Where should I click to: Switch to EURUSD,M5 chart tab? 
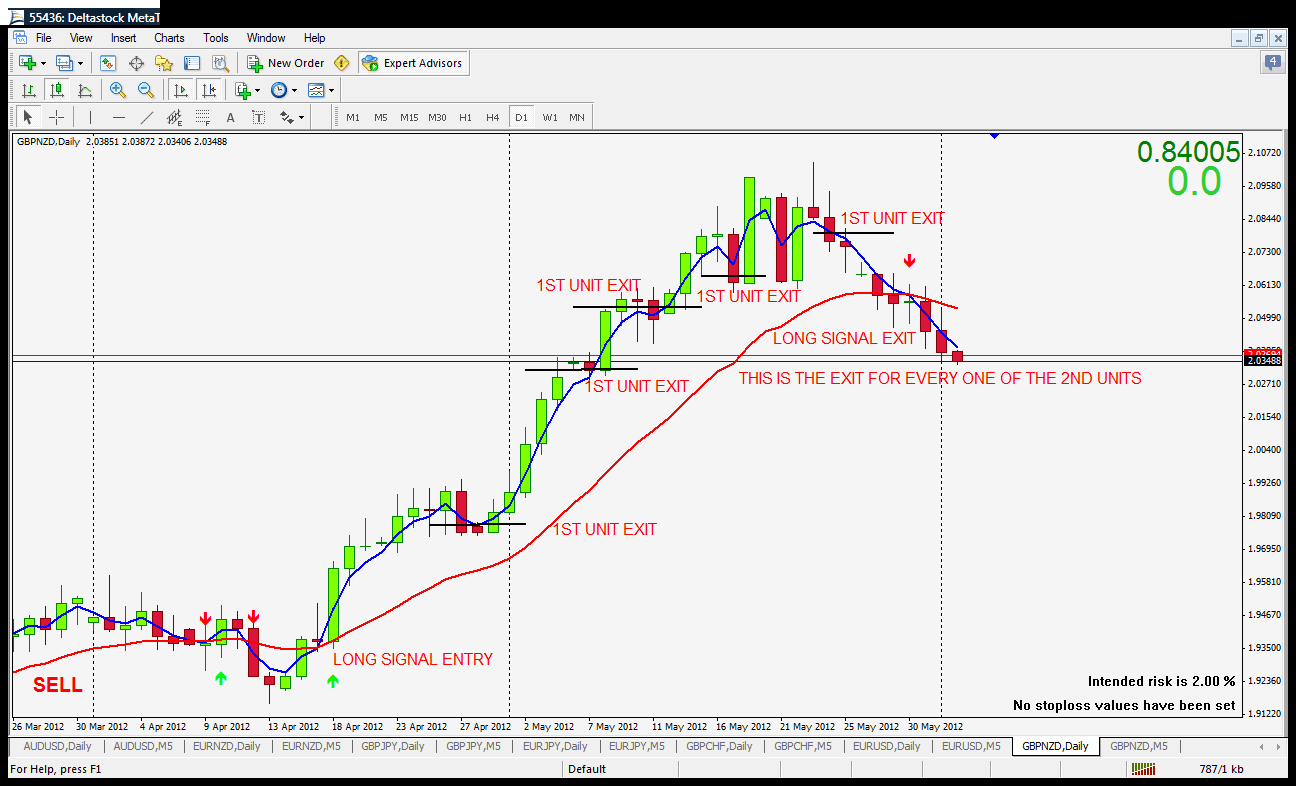tap(970, 746)
